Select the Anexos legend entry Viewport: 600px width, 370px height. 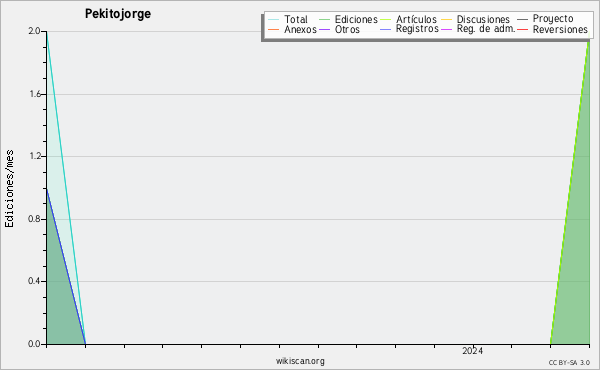(x=293, y=29)
